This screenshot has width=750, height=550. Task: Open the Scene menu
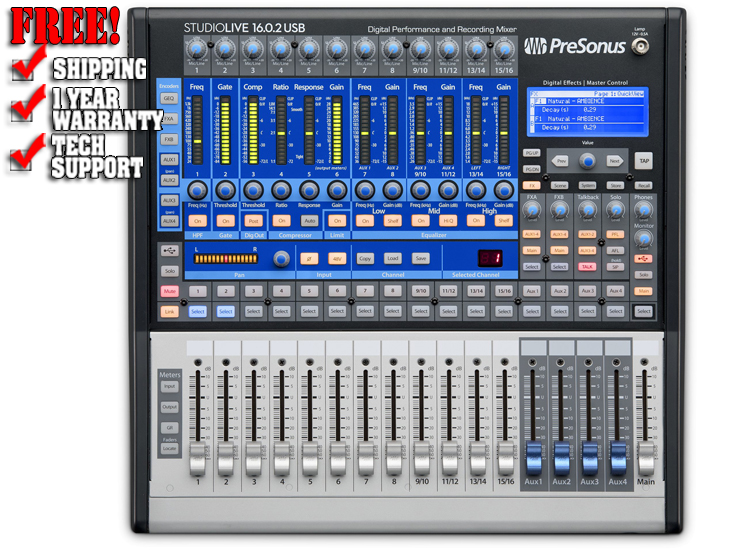coord(560,185)
